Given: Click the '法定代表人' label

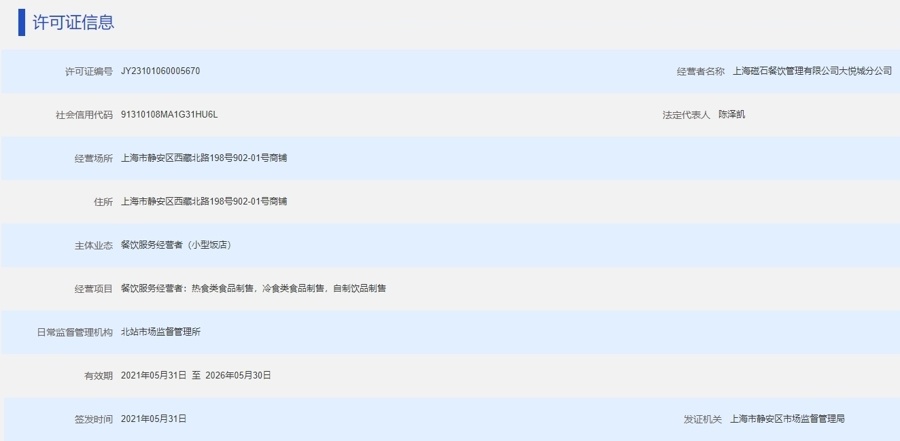Looking at the screenshot, I should coord(686,115).
